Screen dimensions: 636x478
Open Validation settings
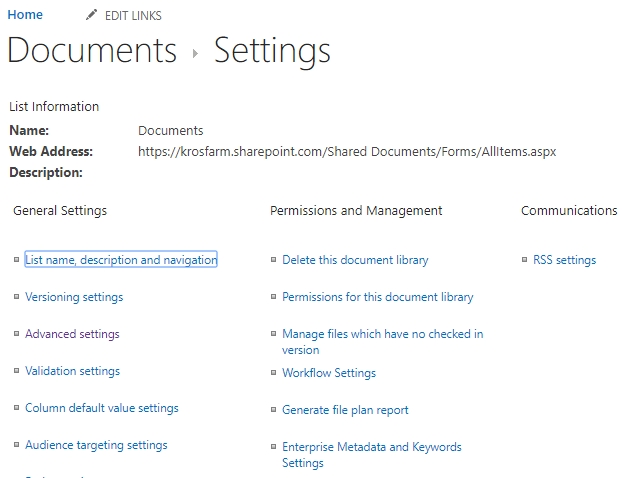click(x=73, y=370)
